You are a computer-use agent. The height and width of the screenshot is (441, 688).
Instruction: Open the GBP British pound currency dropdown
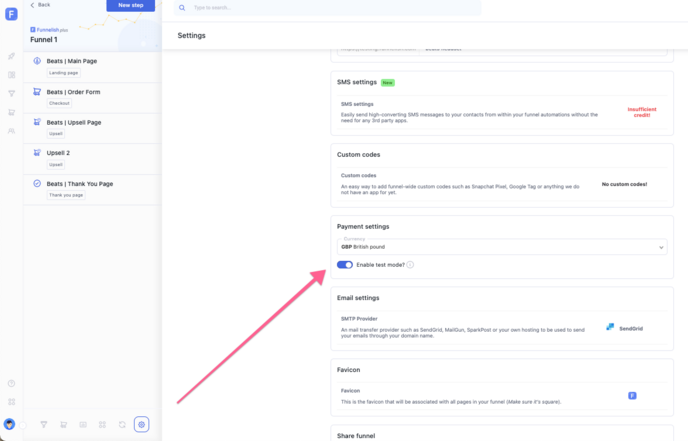502,246
